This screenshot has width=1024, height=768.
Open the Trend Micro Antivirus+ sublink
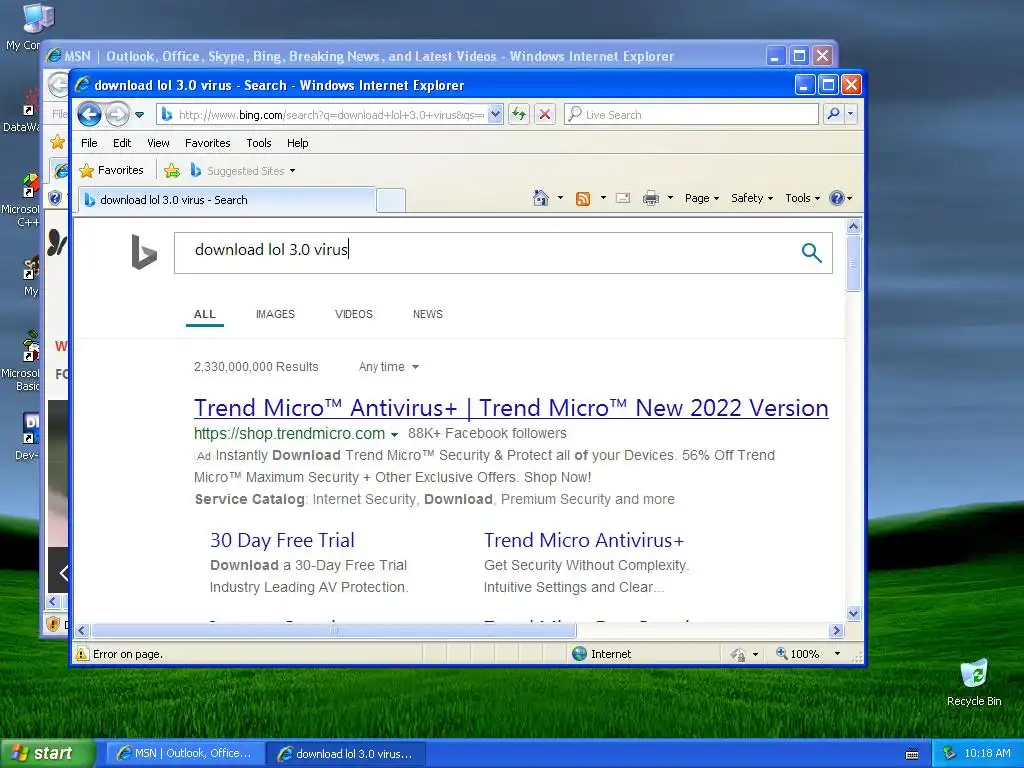[584, 540]
